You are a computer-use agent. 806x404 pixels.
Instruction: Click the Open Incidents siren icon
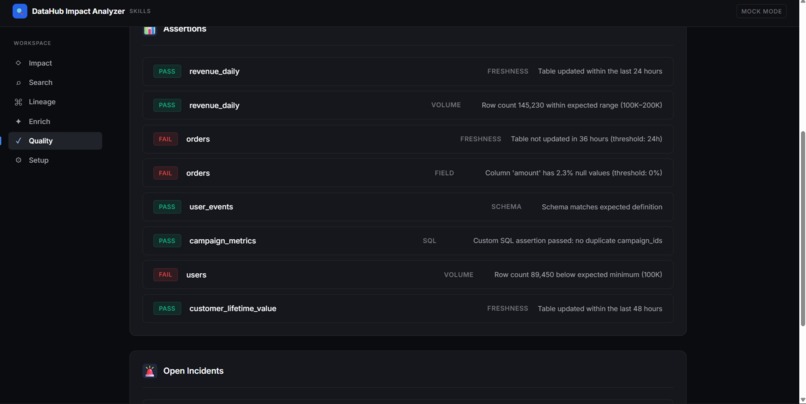coord(150,371)
